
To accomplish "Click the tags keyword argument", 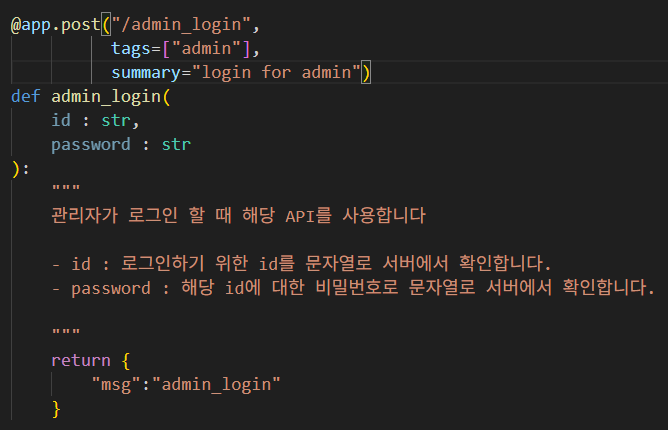I will tap(131, 49).
